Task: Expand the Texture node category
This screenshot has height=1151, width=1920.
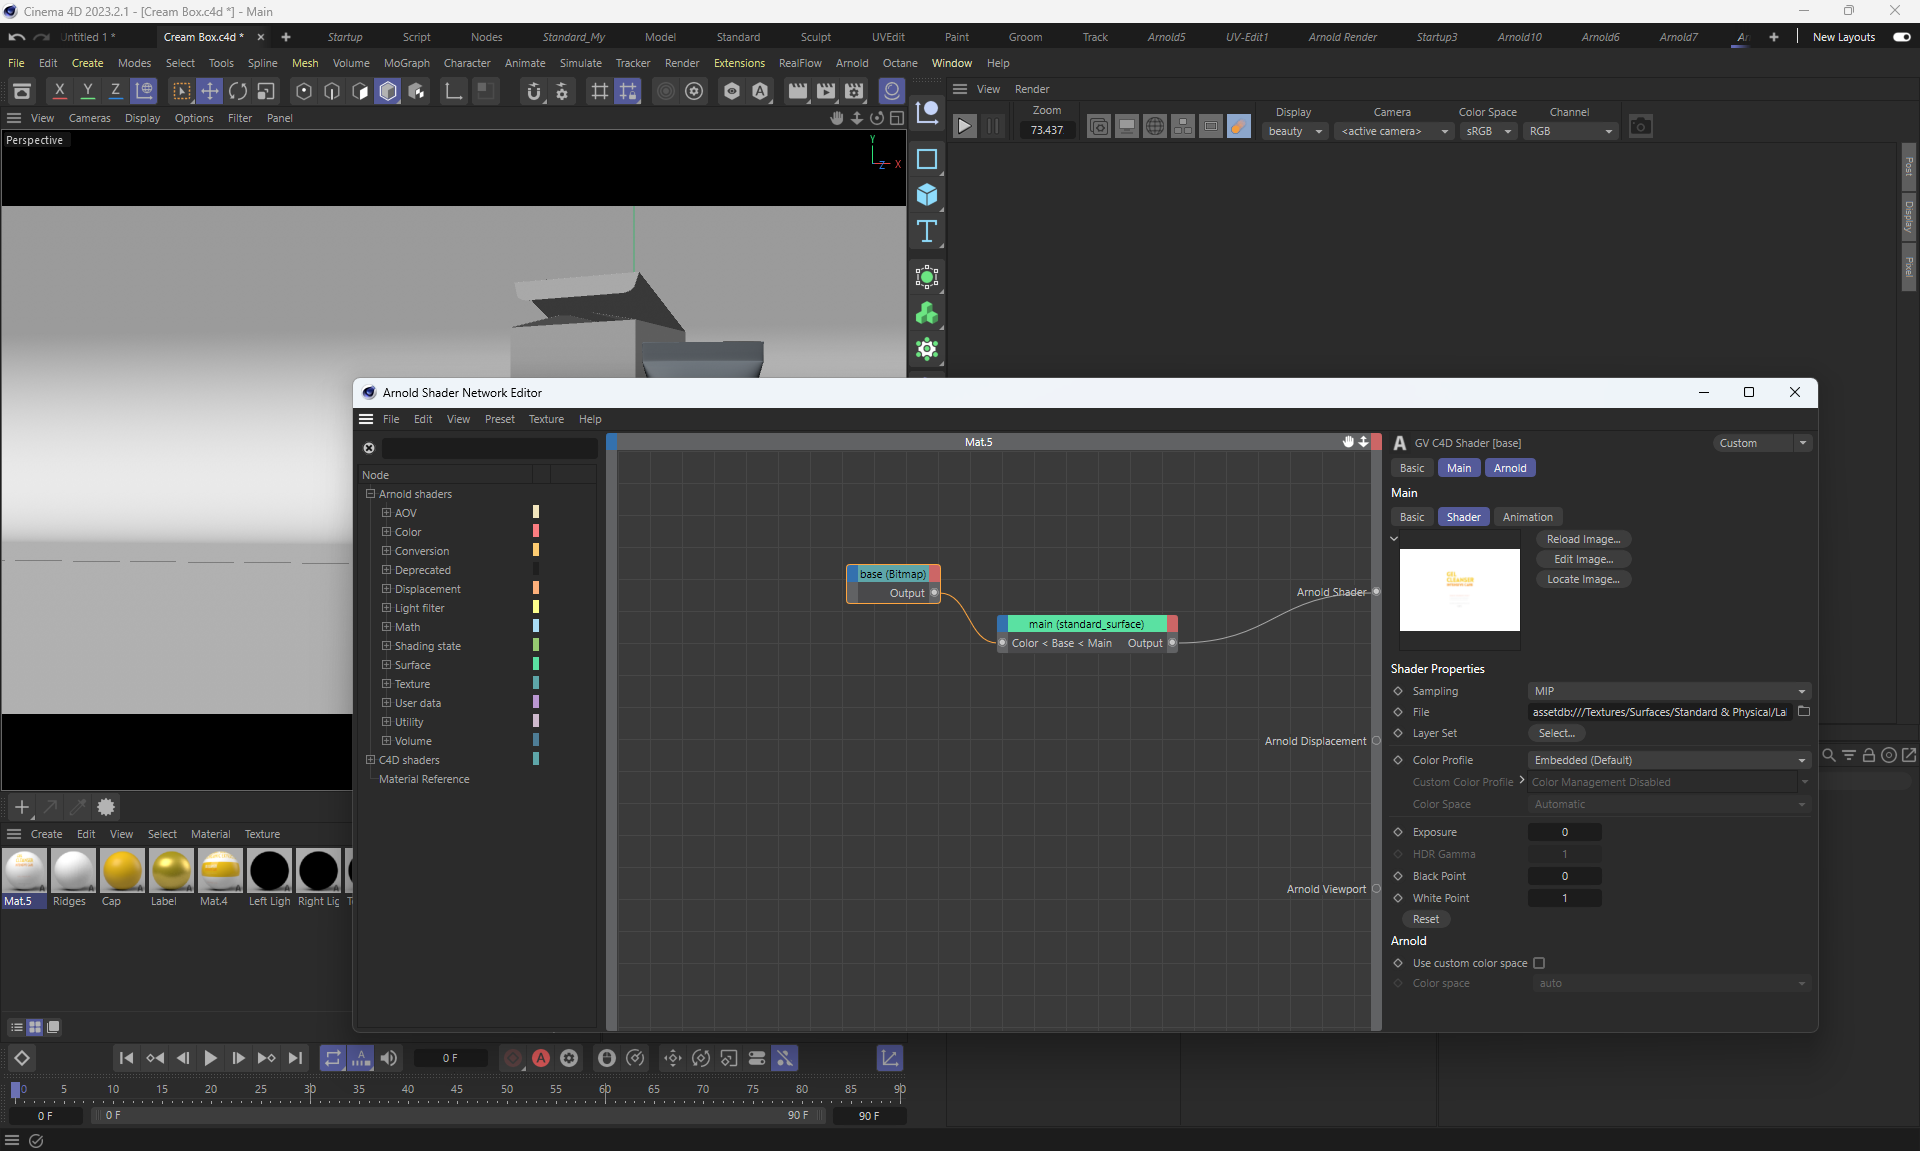Action: click(x=386, y=684)
